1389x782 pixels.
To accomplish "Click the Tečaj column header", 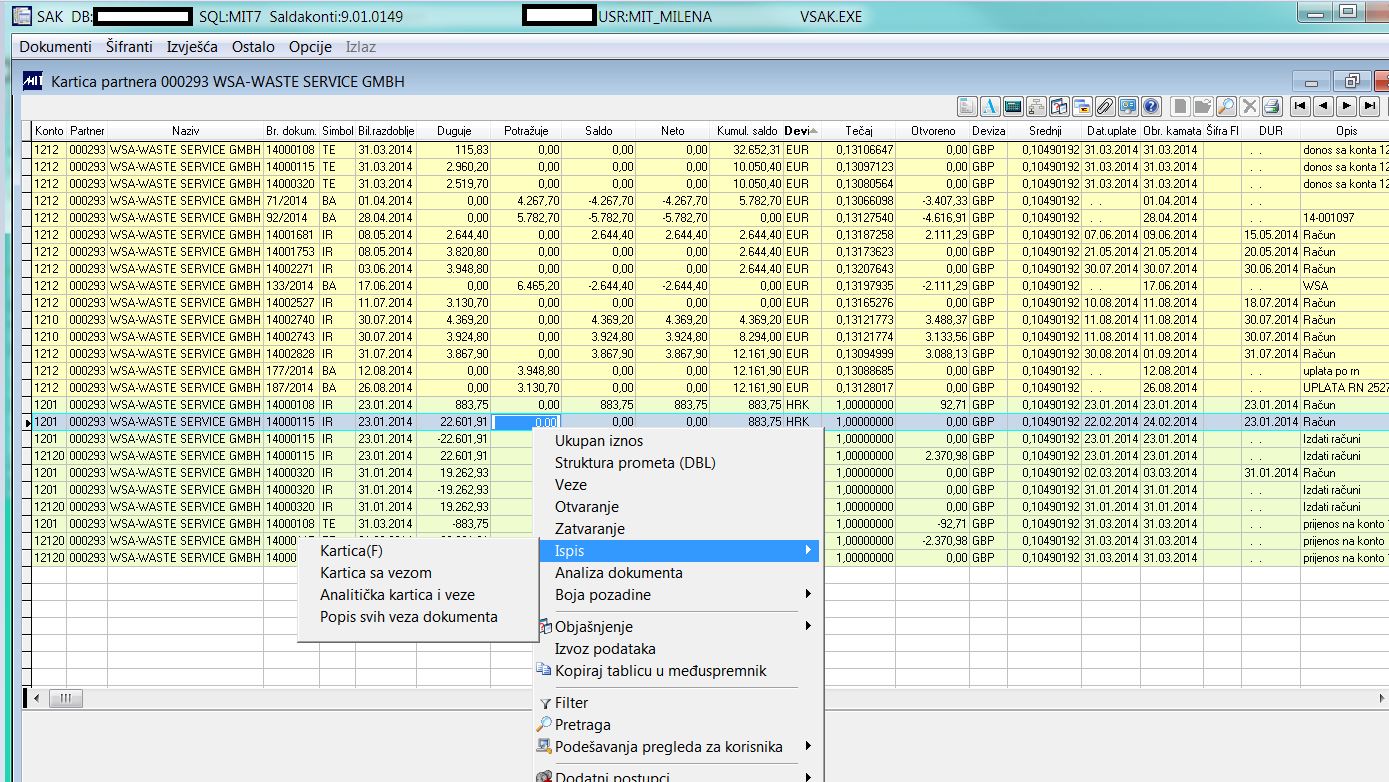I will point(859,131).
